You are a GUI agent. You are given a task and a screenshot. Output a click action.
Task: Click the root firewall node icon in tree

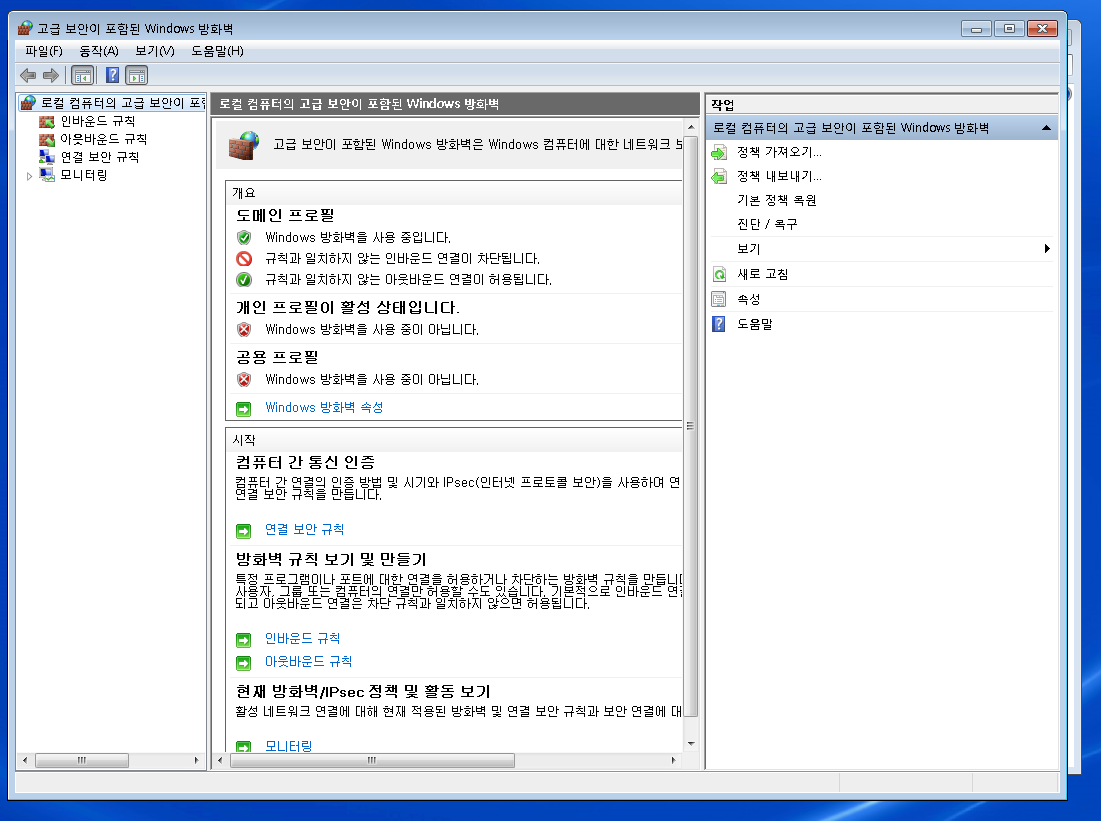28,103
